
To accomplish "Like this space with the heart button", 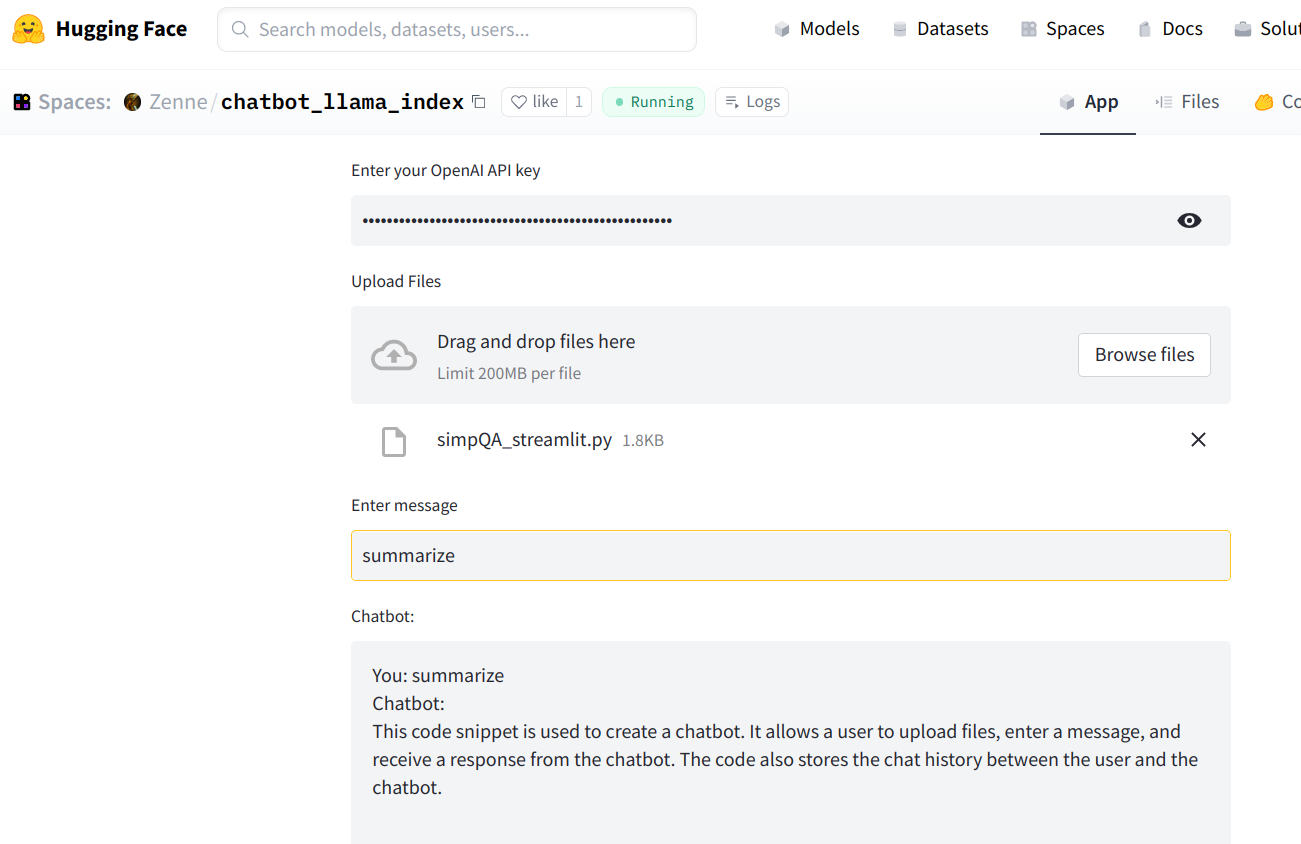I will click(x=534, y=102).
